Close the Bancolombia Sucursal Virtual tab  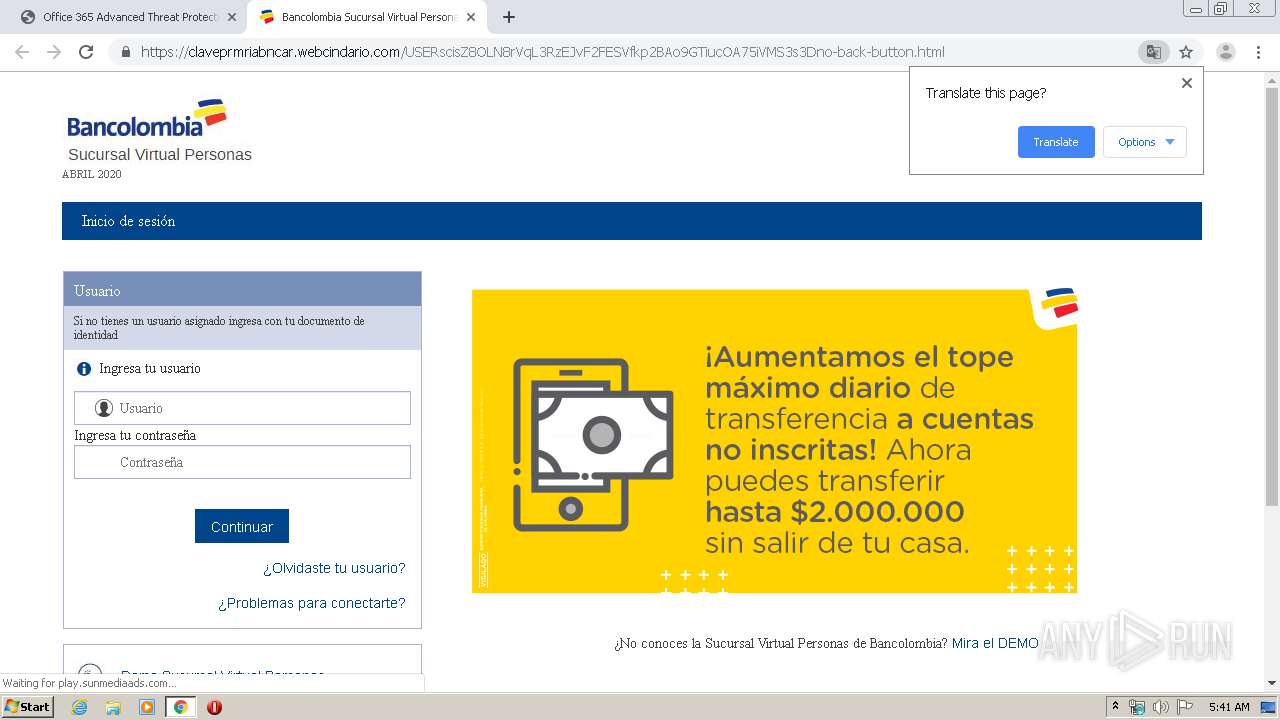(x=470, y=17)
